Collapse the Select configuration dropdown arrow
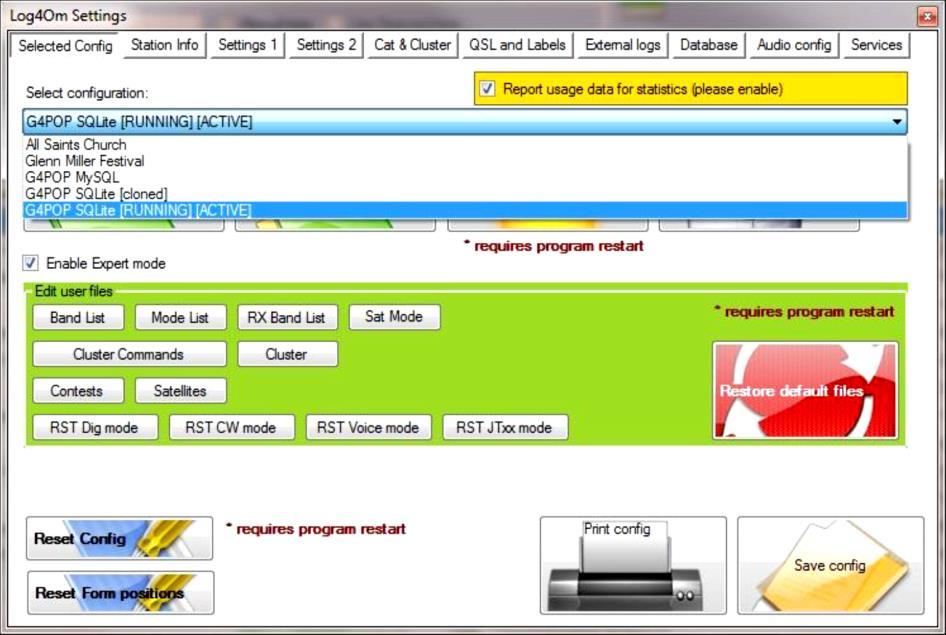The image size is (946, 635). [897, 122]
